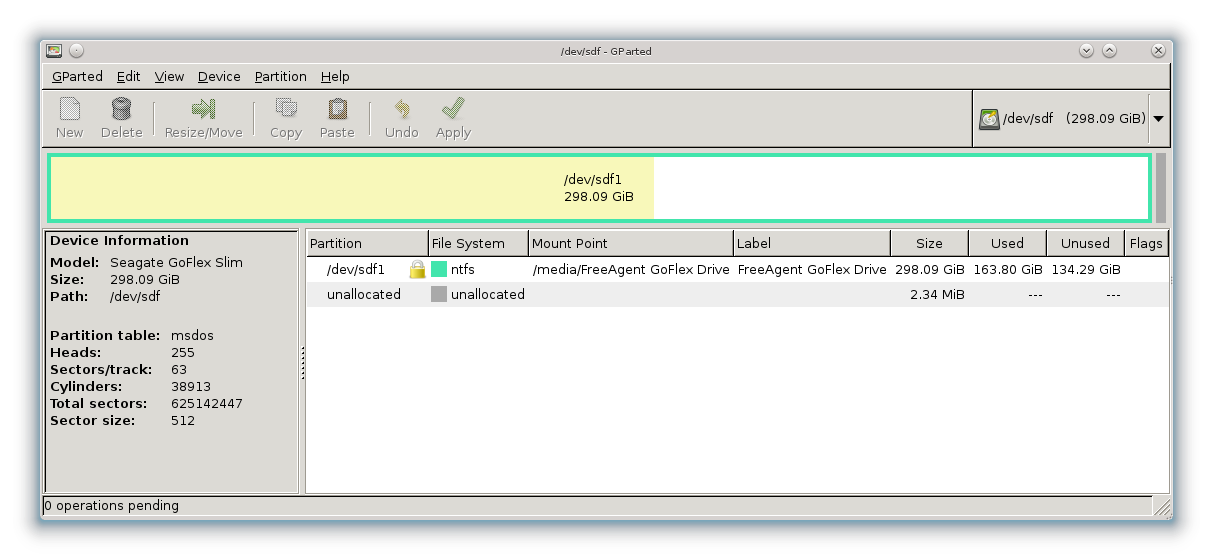Click the pane divider handle beside Device Information

(302, 363)
